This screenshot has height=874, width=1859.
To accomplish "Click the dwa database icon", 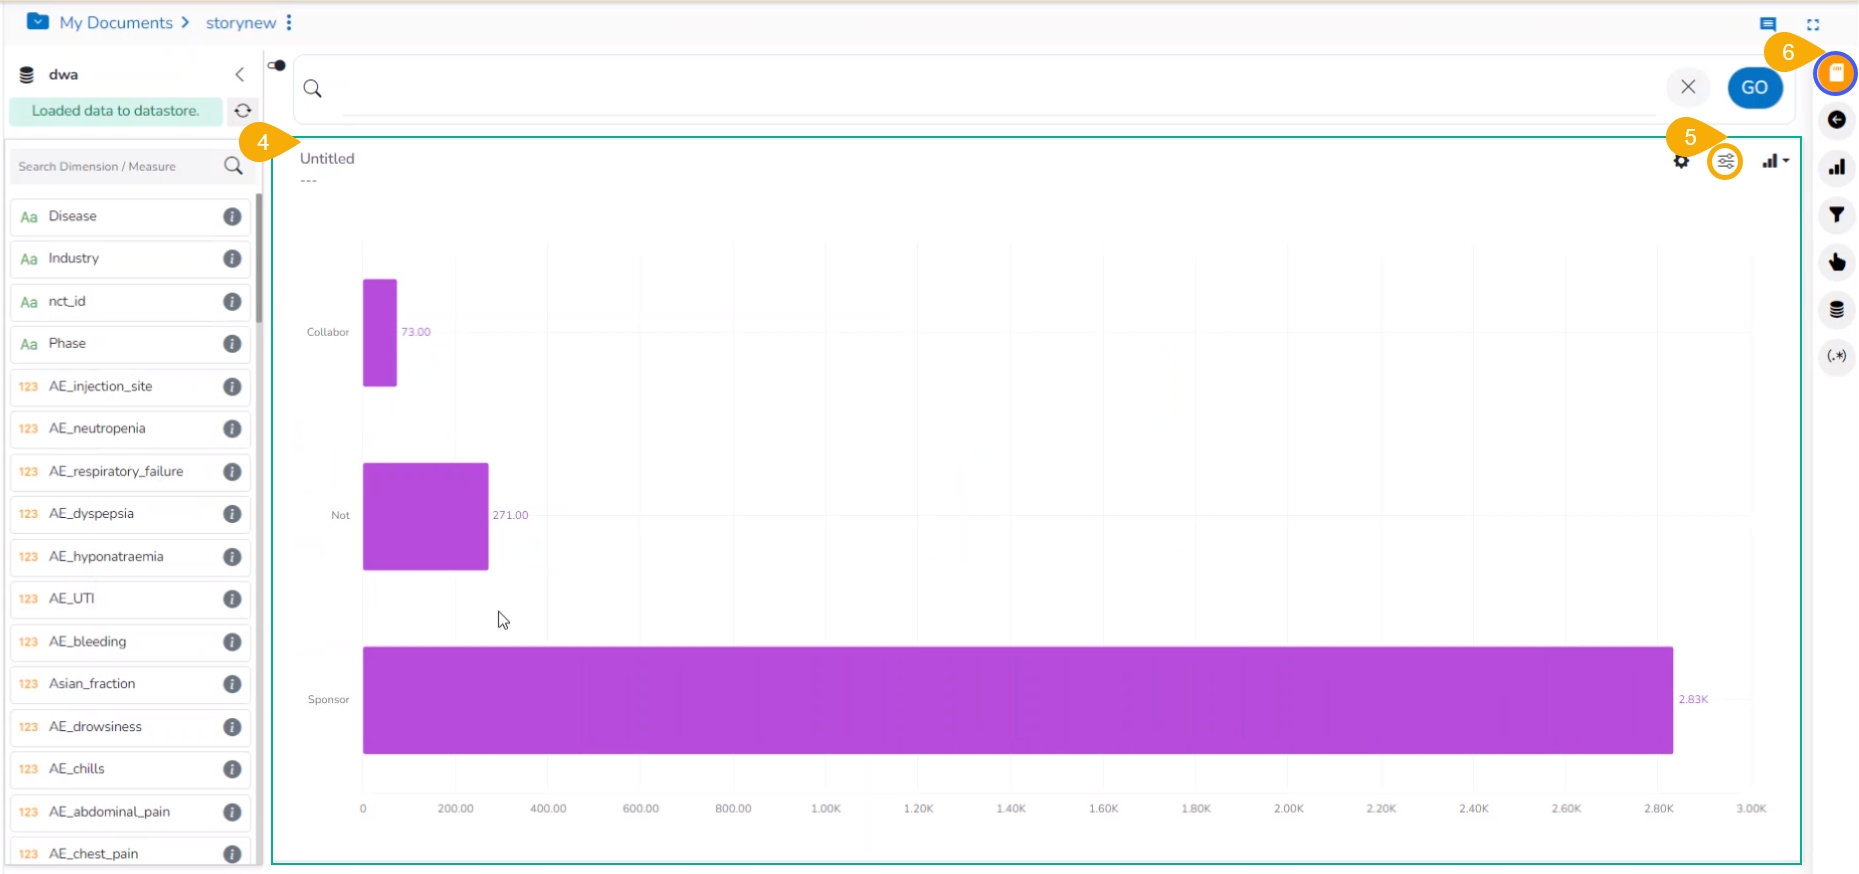I will pyautogui.click(x=27, y=75).
